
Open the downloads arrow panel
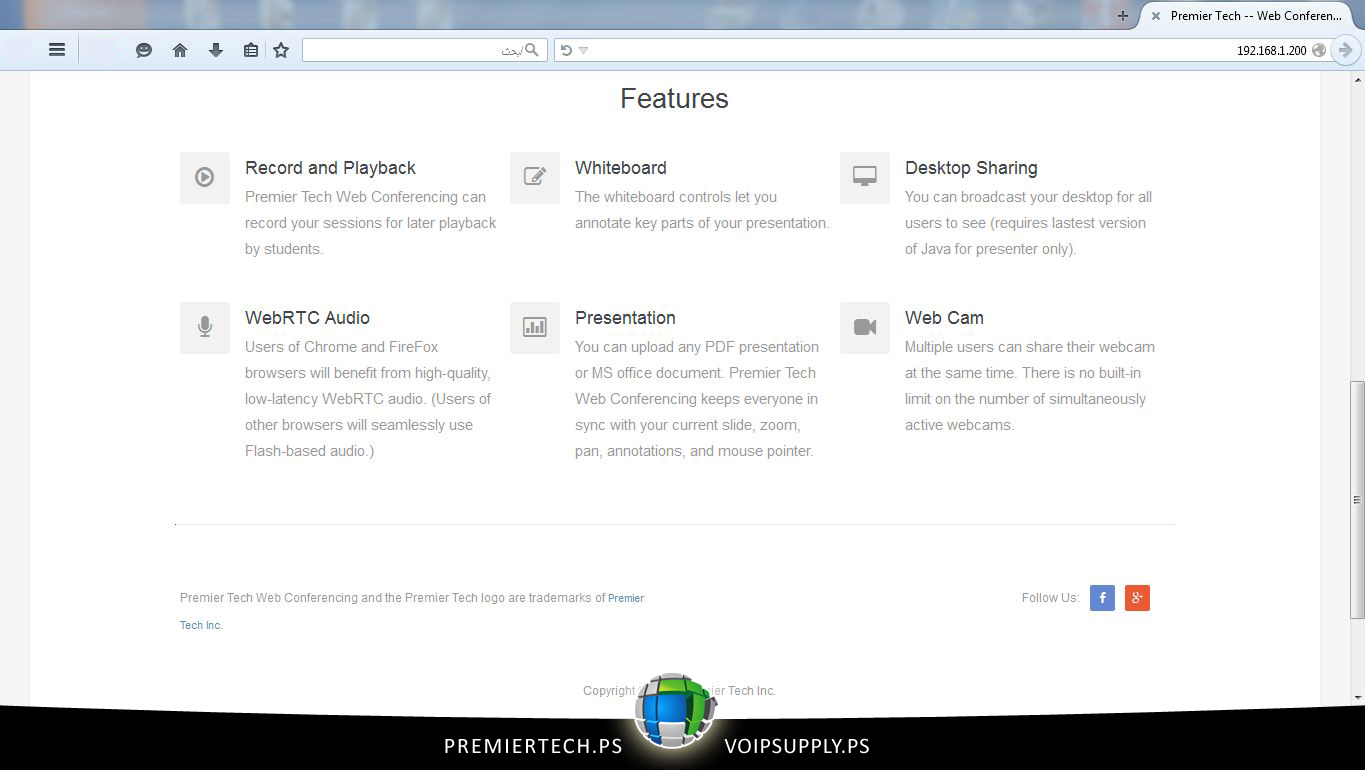tap(216, 50)
